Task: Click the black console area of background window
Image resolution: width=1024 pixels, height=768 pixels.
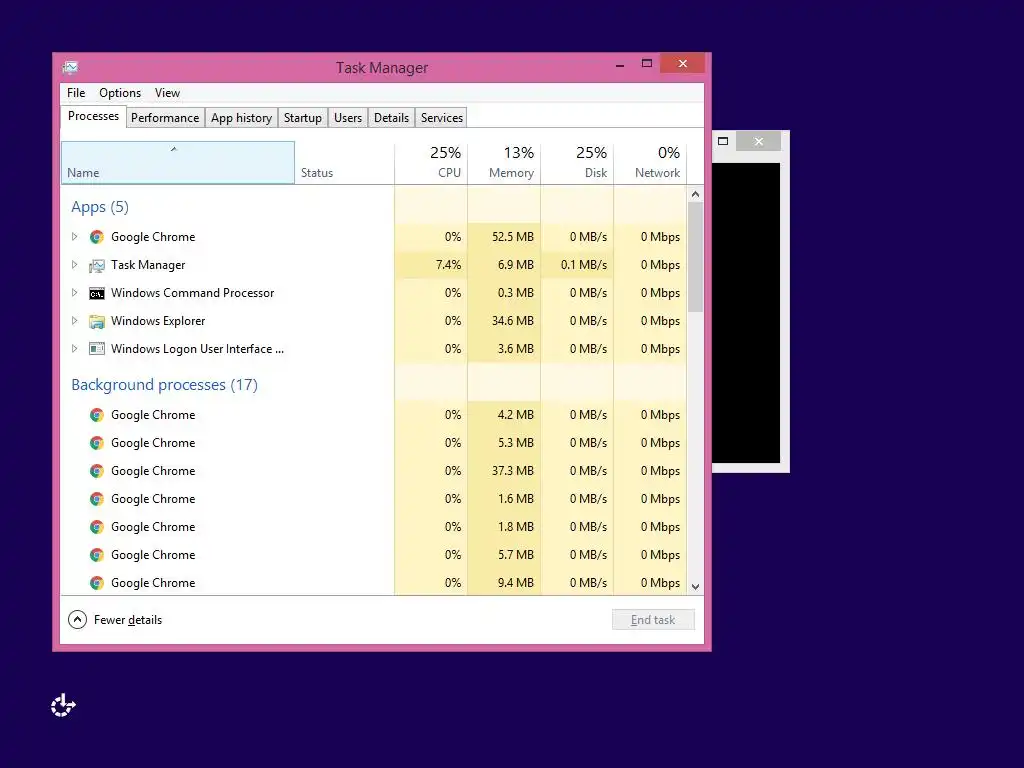Action: (x=746, y=313)
